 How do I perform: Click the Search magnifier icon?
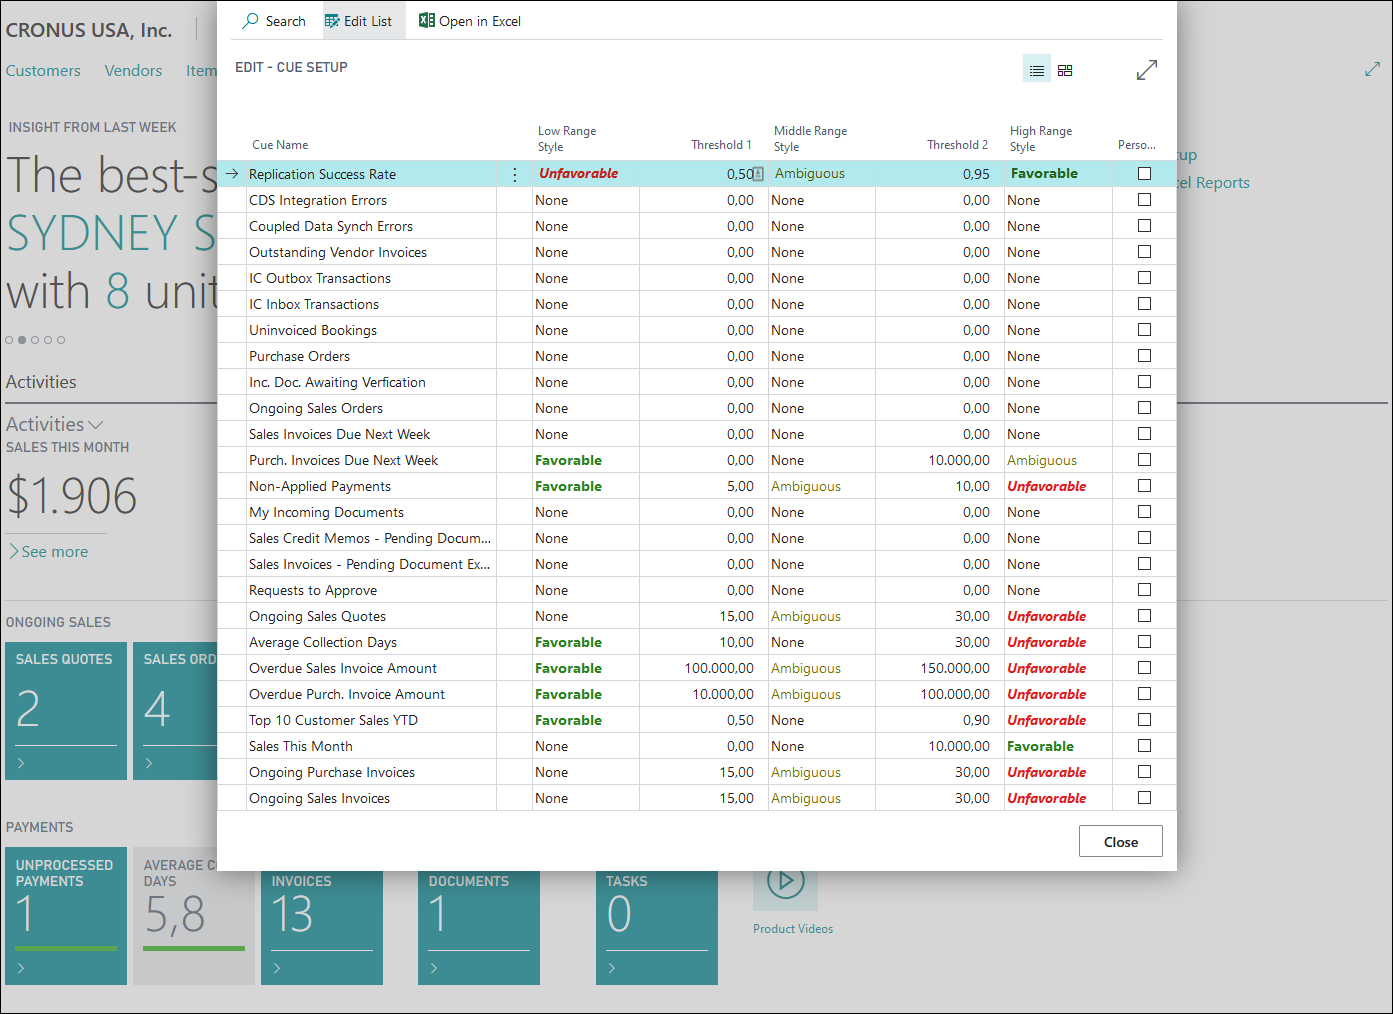250,21
